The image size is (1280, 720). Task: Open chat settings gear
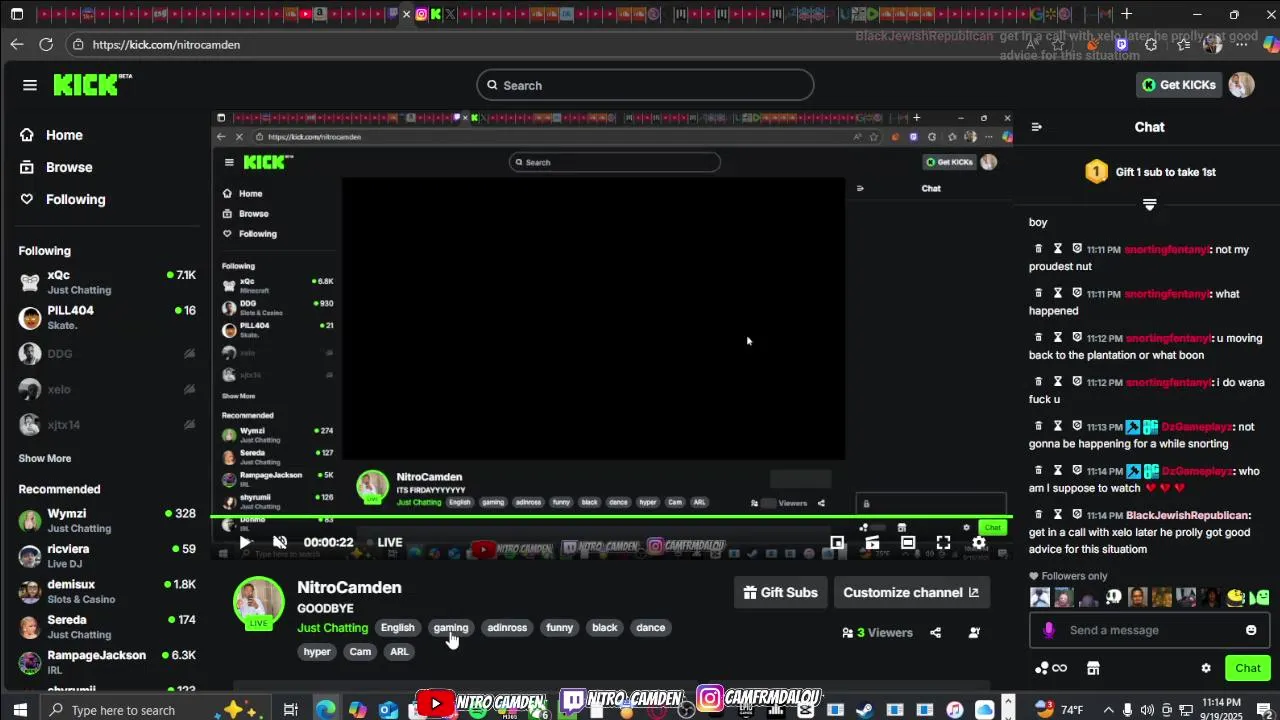click(1206, 668)
